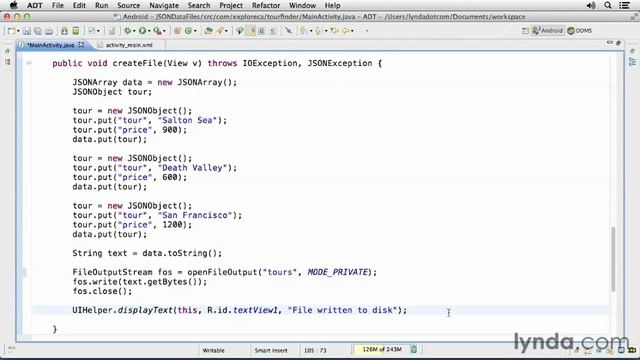Expand the External Tools dropdown arrow
The height and width of the screenshot is (360, 640).
pos(164,31)
